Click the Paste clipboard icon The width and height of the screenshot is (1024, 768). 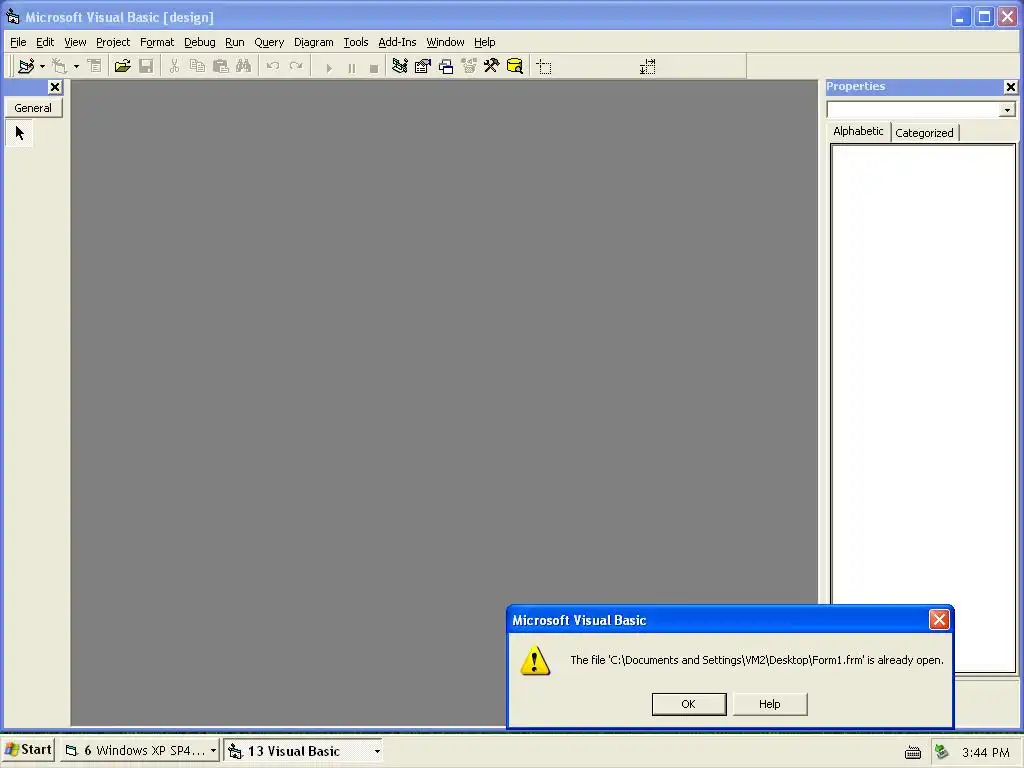pyautogui.click(x=221, y=66)
